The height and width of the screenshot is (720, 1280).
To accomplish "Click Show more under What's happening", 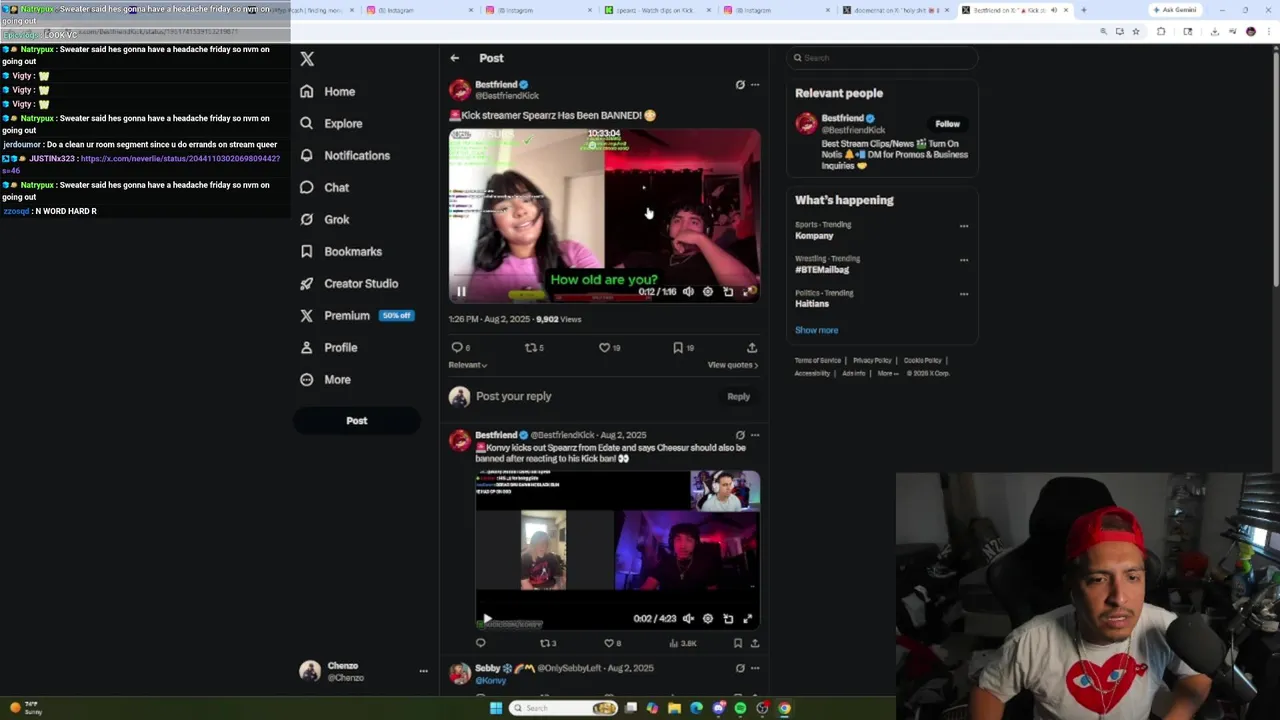I will [816, 330].
